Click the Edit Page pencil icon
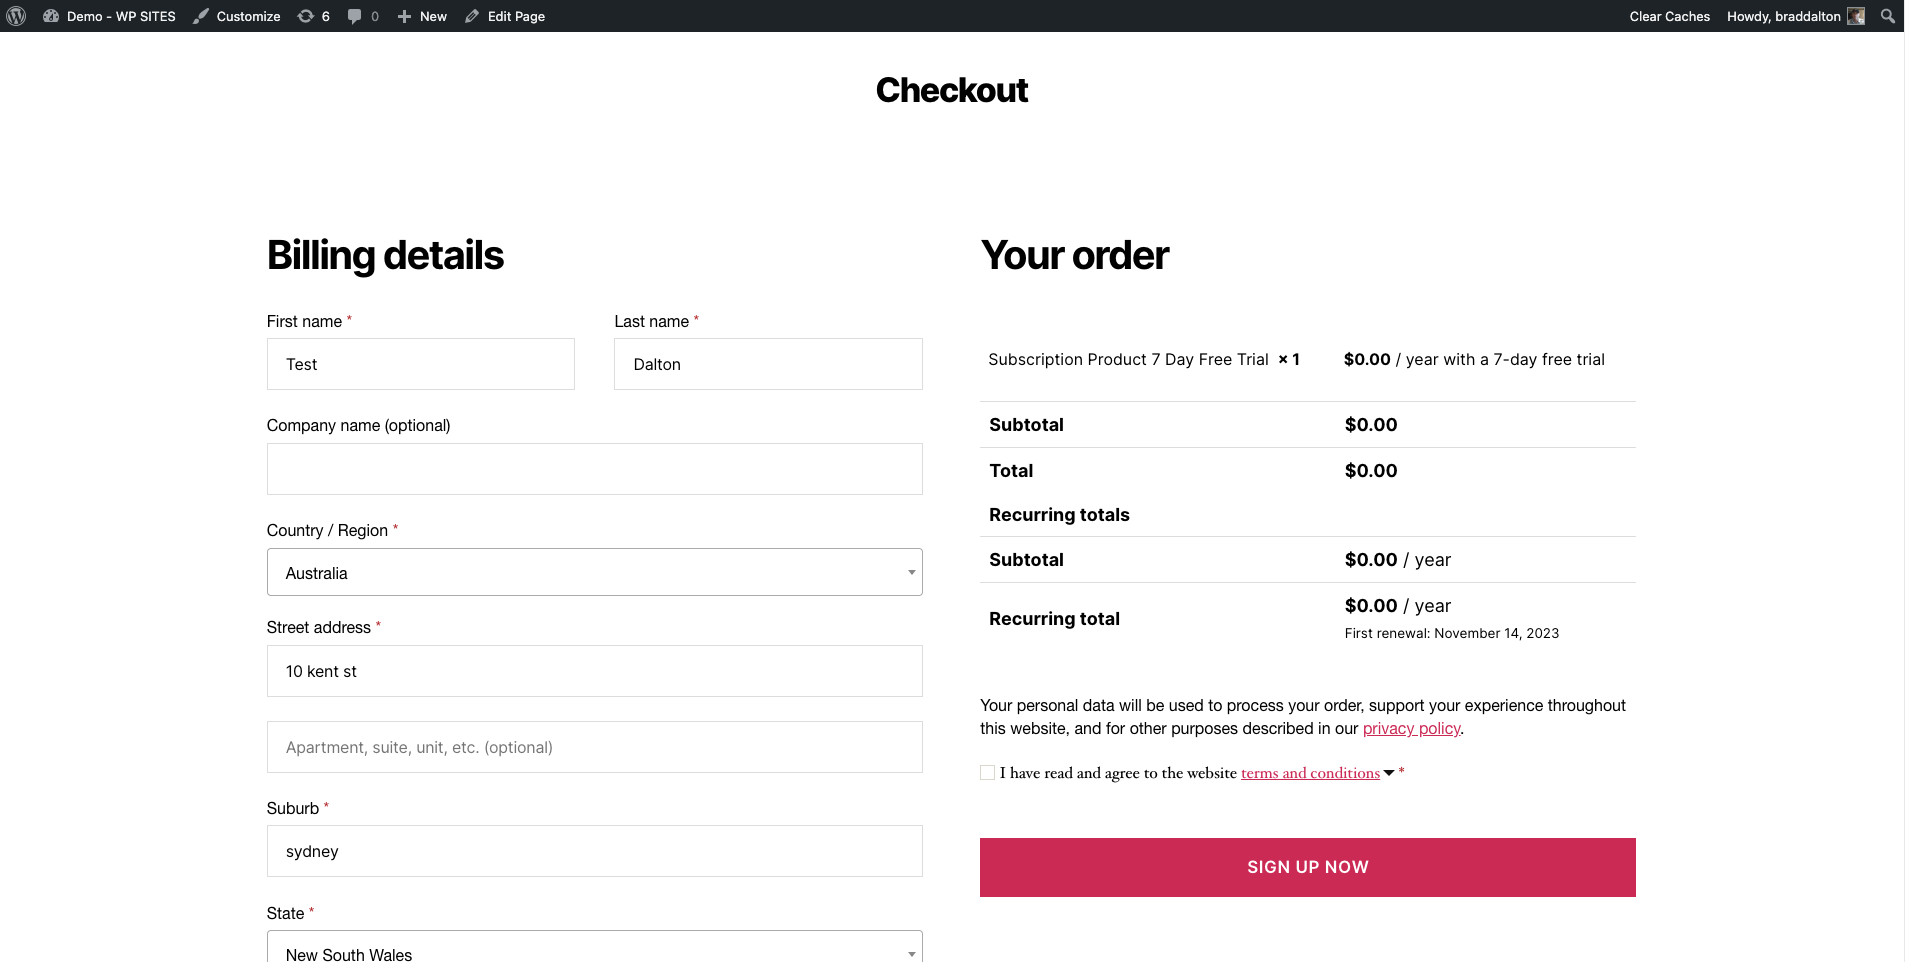1905x962 pixels. 472,16
